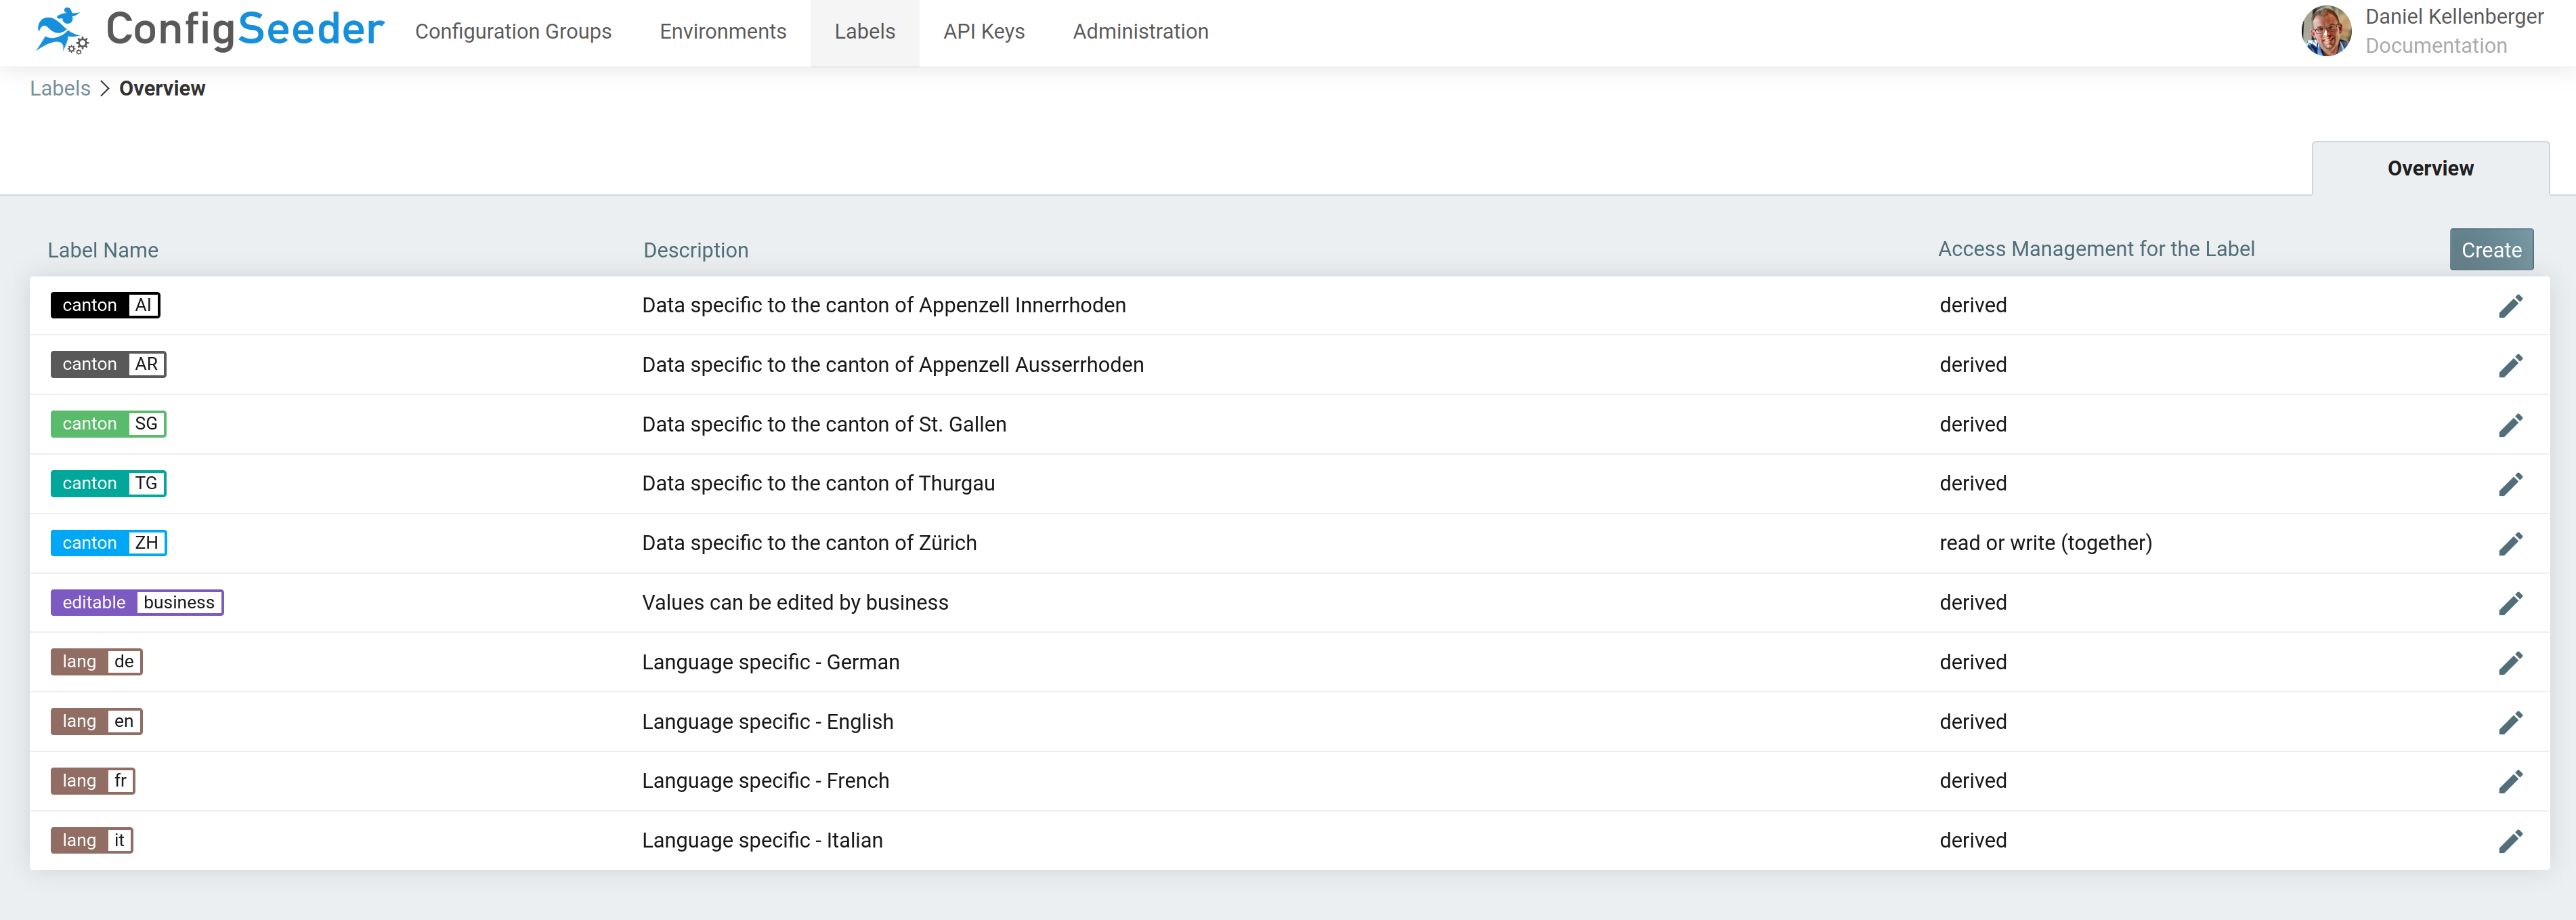
Task: Click the user avatar photo
Action: 2326,30
